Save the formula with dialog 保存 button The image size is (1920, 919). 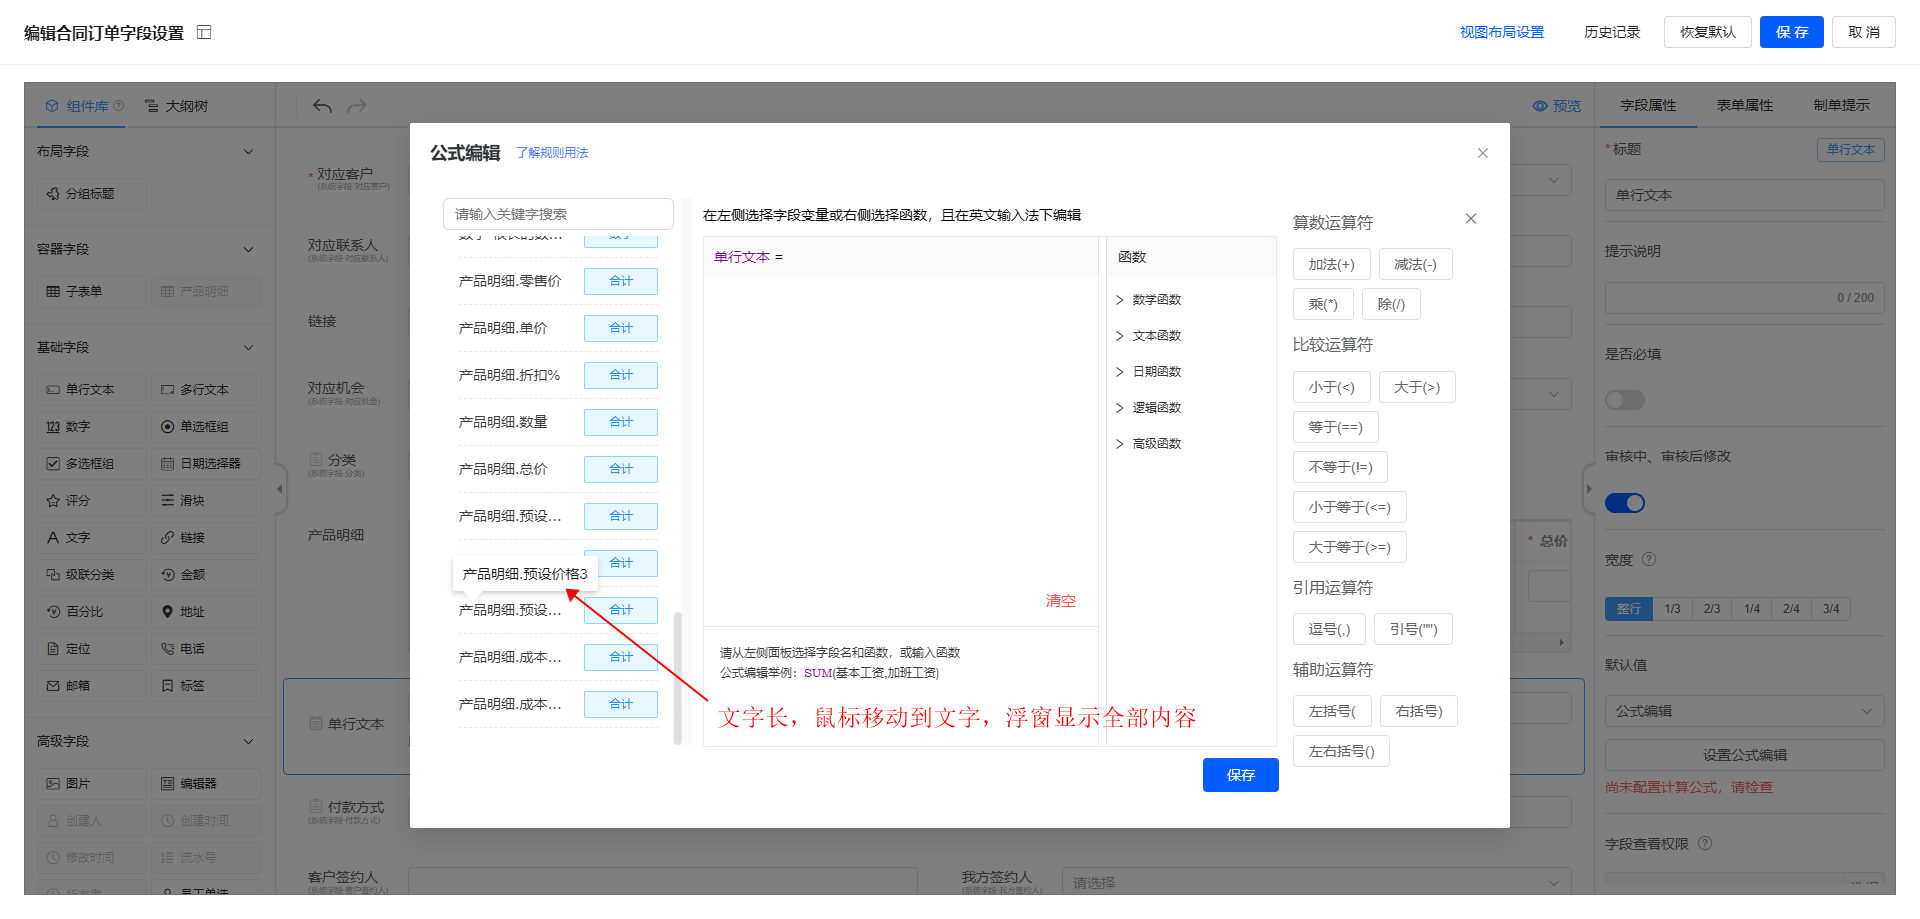pyautogui.click(x=1241, y=775)
